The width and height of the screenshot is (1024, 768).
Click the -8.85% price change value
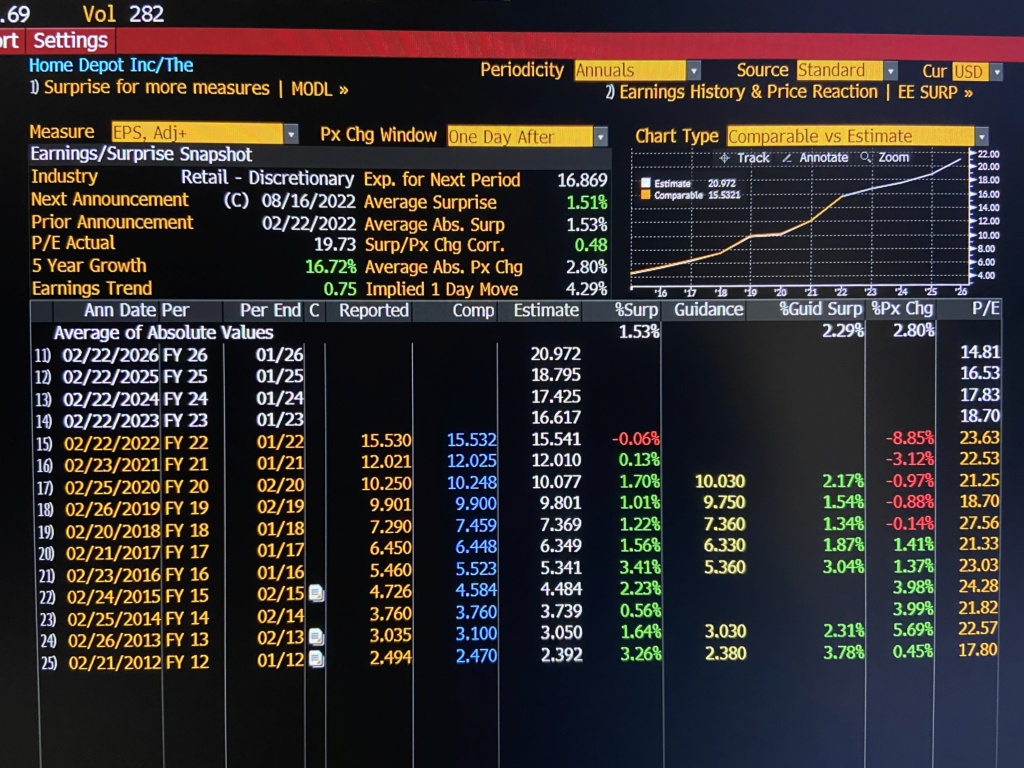[x=910, y=438]
